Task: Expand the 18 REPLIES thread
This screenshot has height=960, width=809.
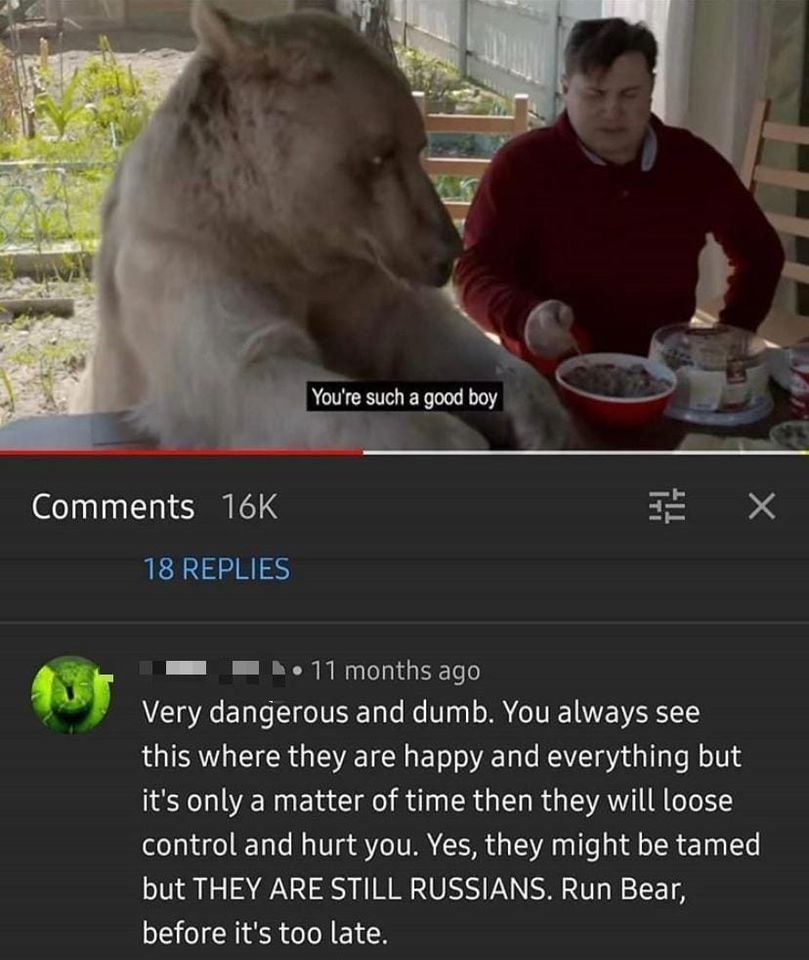Action: click(216, 569)
